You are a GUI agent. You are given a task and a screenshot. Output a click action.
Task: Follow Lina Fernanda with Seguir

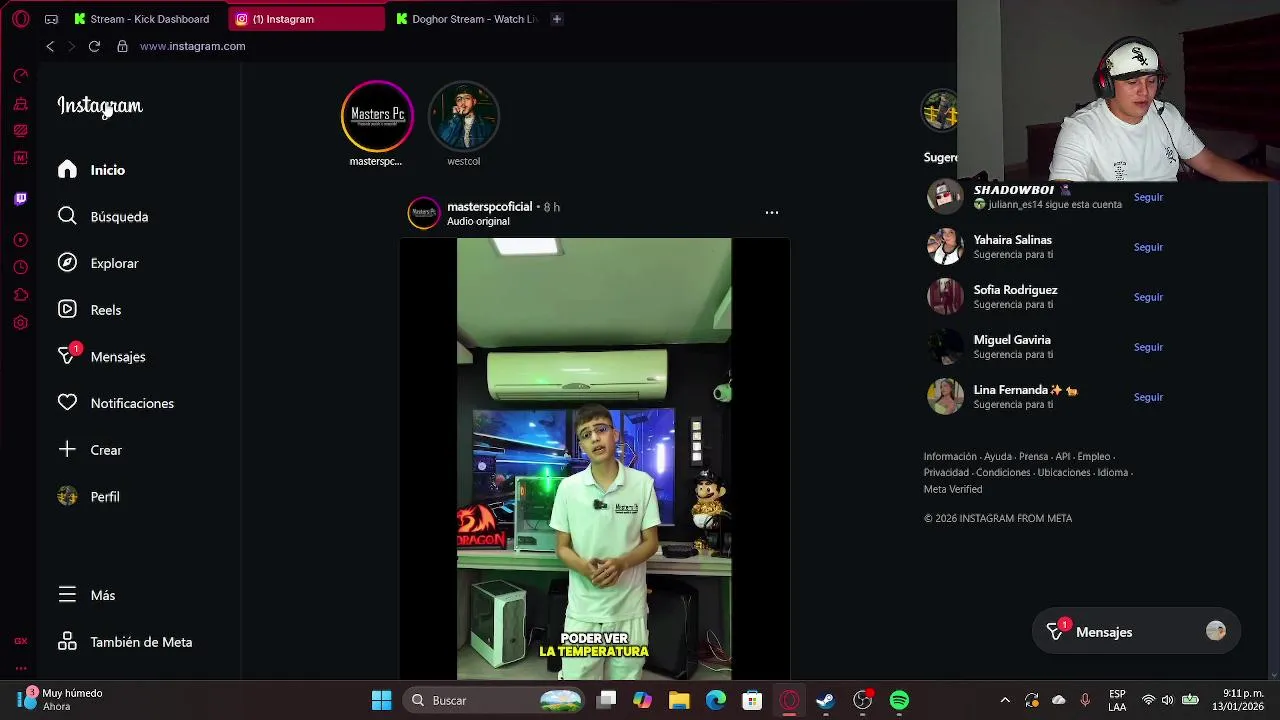click(x=1148, y=397)
